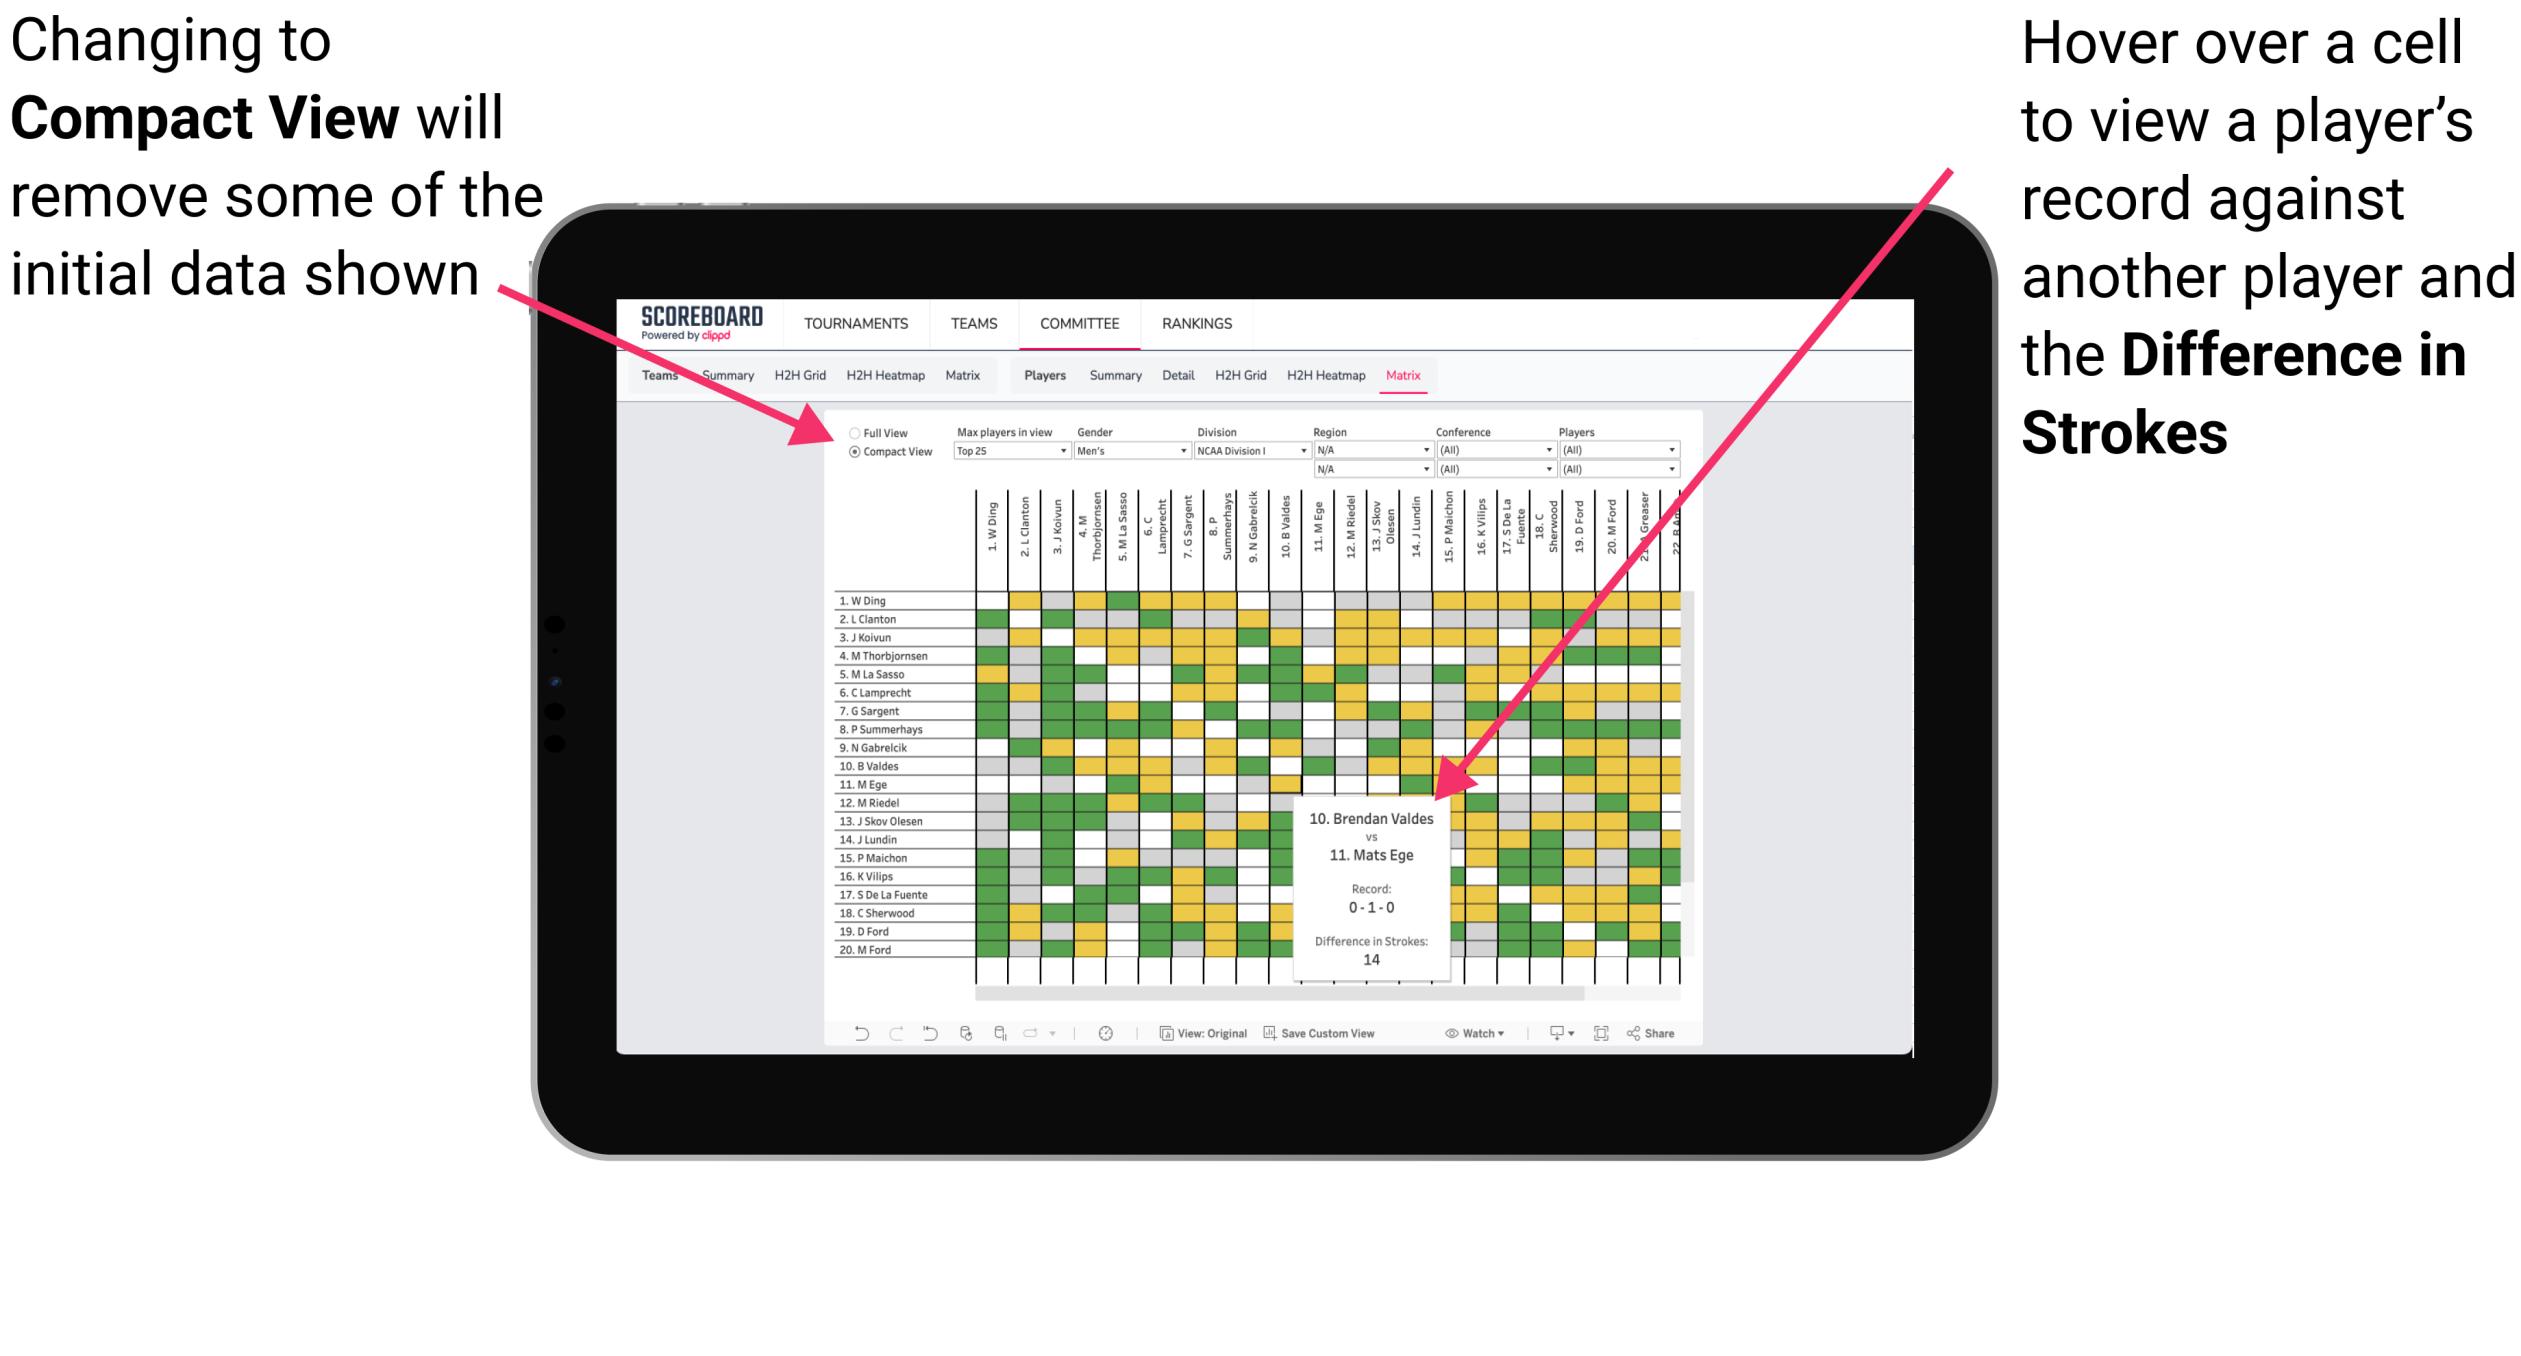Click the Save Custom View button
Image resolution: width=2521 pixels, height=1356 pixels.
(1336, 1032)
